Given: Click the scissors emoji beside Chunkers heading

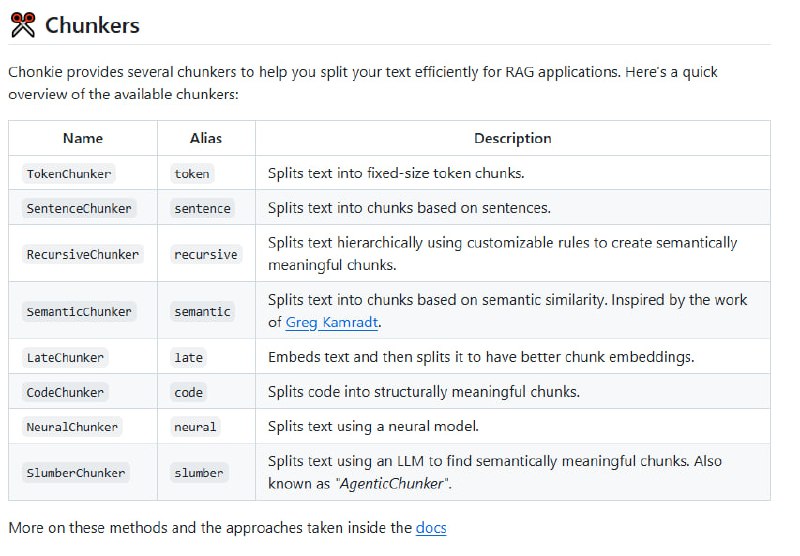Looking at the screenshot, I should pyautogui.click(x=22, y=25).
